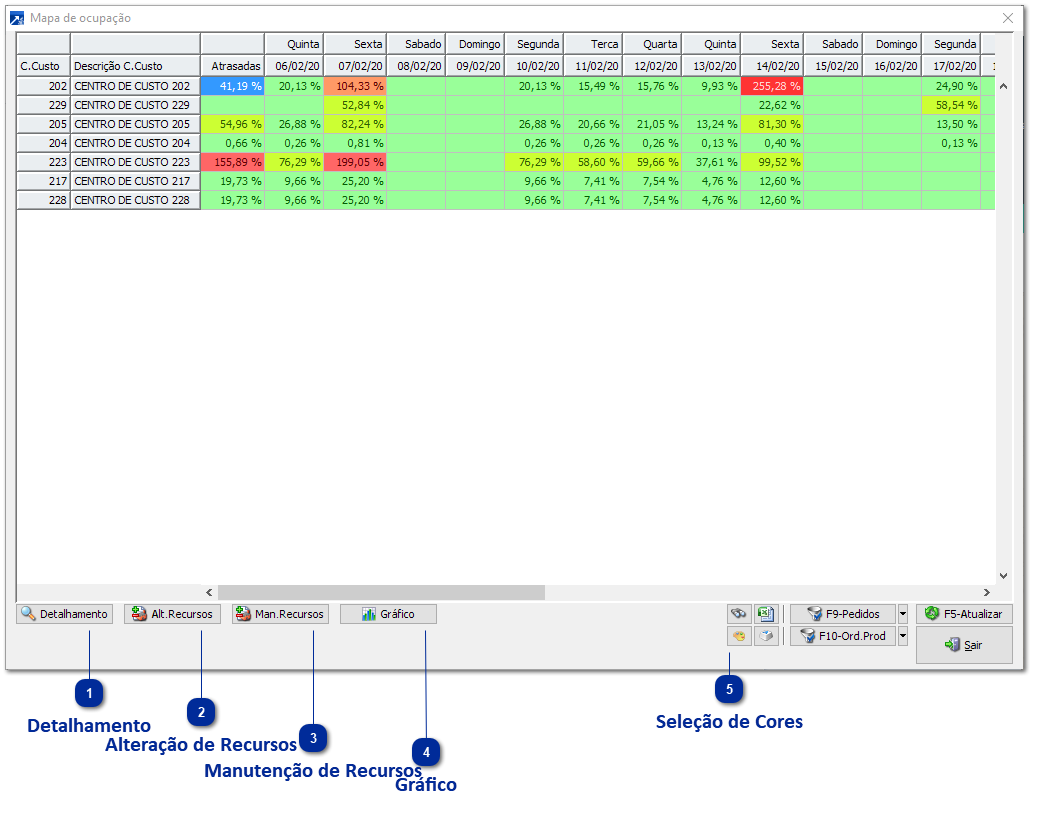Export the grid to Excel
Image resolution: width=1037 pixels, height=813 pixels.
[x=766, y=615]
